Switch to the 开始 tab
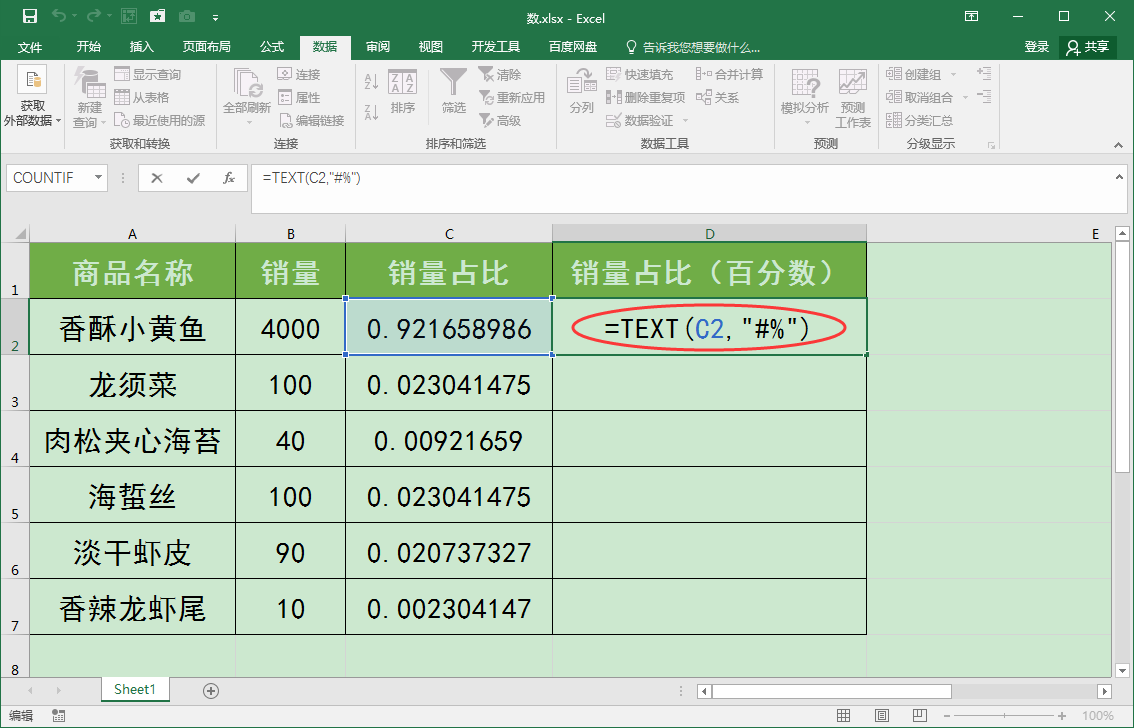This screenshot has width=1134, height=728. pos(88,47)
